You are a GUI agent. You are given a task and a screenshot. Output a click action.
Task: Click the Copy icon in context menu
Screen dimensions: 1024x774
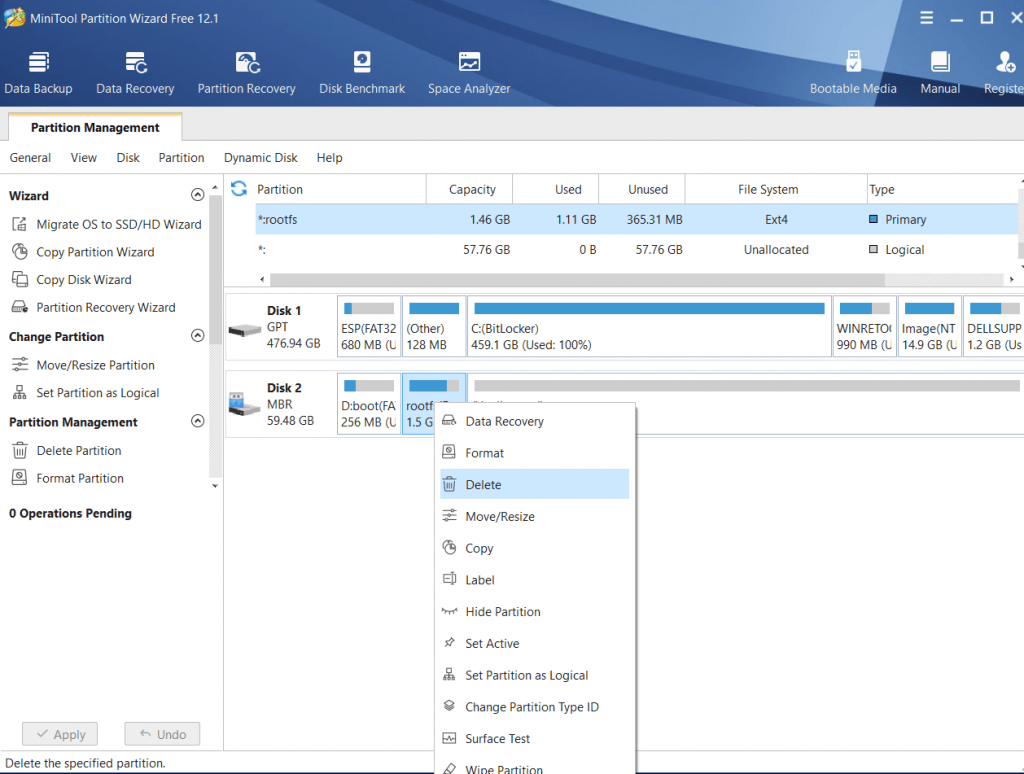[449, 547]
